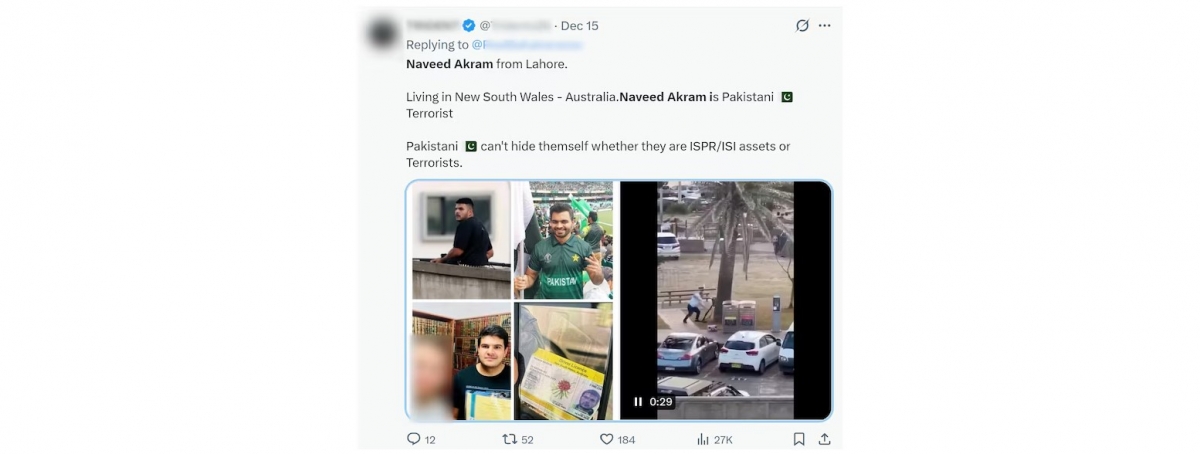Like the post with the heart icon
Screen dimensions: 1200x454
(x=606, y=439)
